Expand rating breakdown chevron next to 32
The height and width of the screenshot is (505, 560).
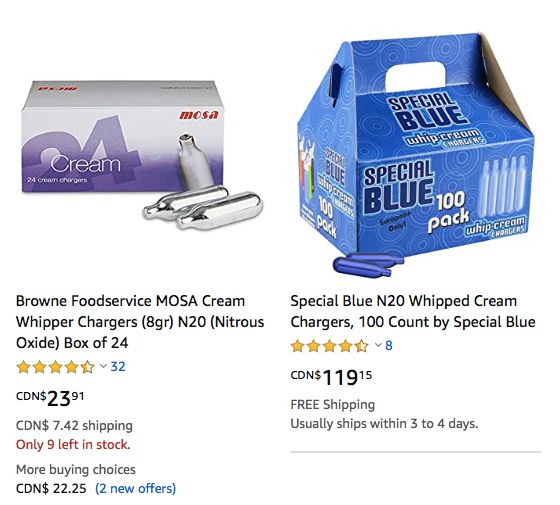[103, 366]
